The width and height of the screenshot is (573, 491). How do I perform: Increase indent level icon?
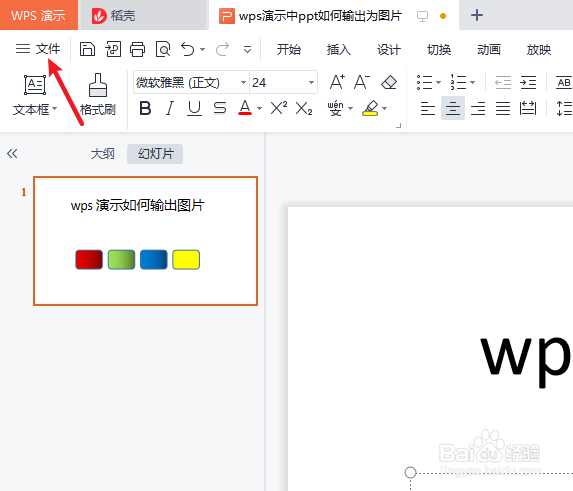(x=528, y=82)
